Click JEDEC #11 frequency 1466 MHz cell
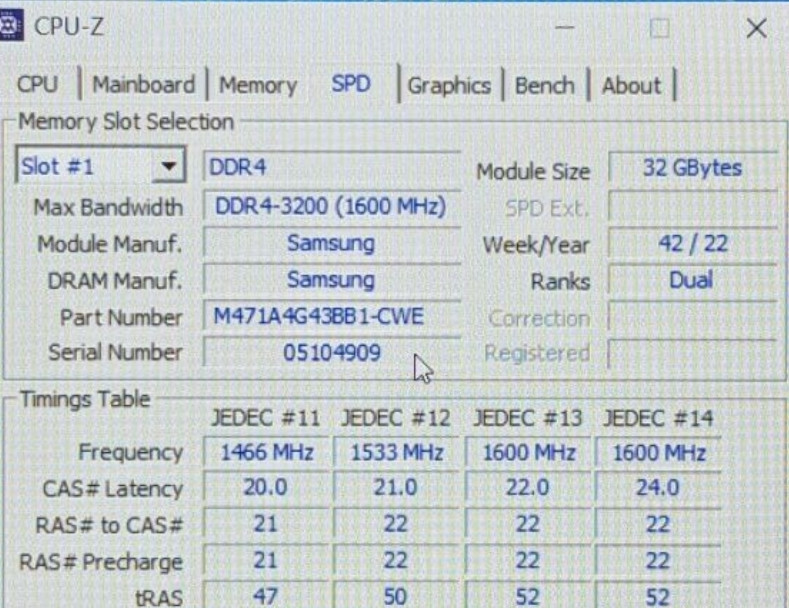The height and width of the screenshot is (608, 789). 265,453
